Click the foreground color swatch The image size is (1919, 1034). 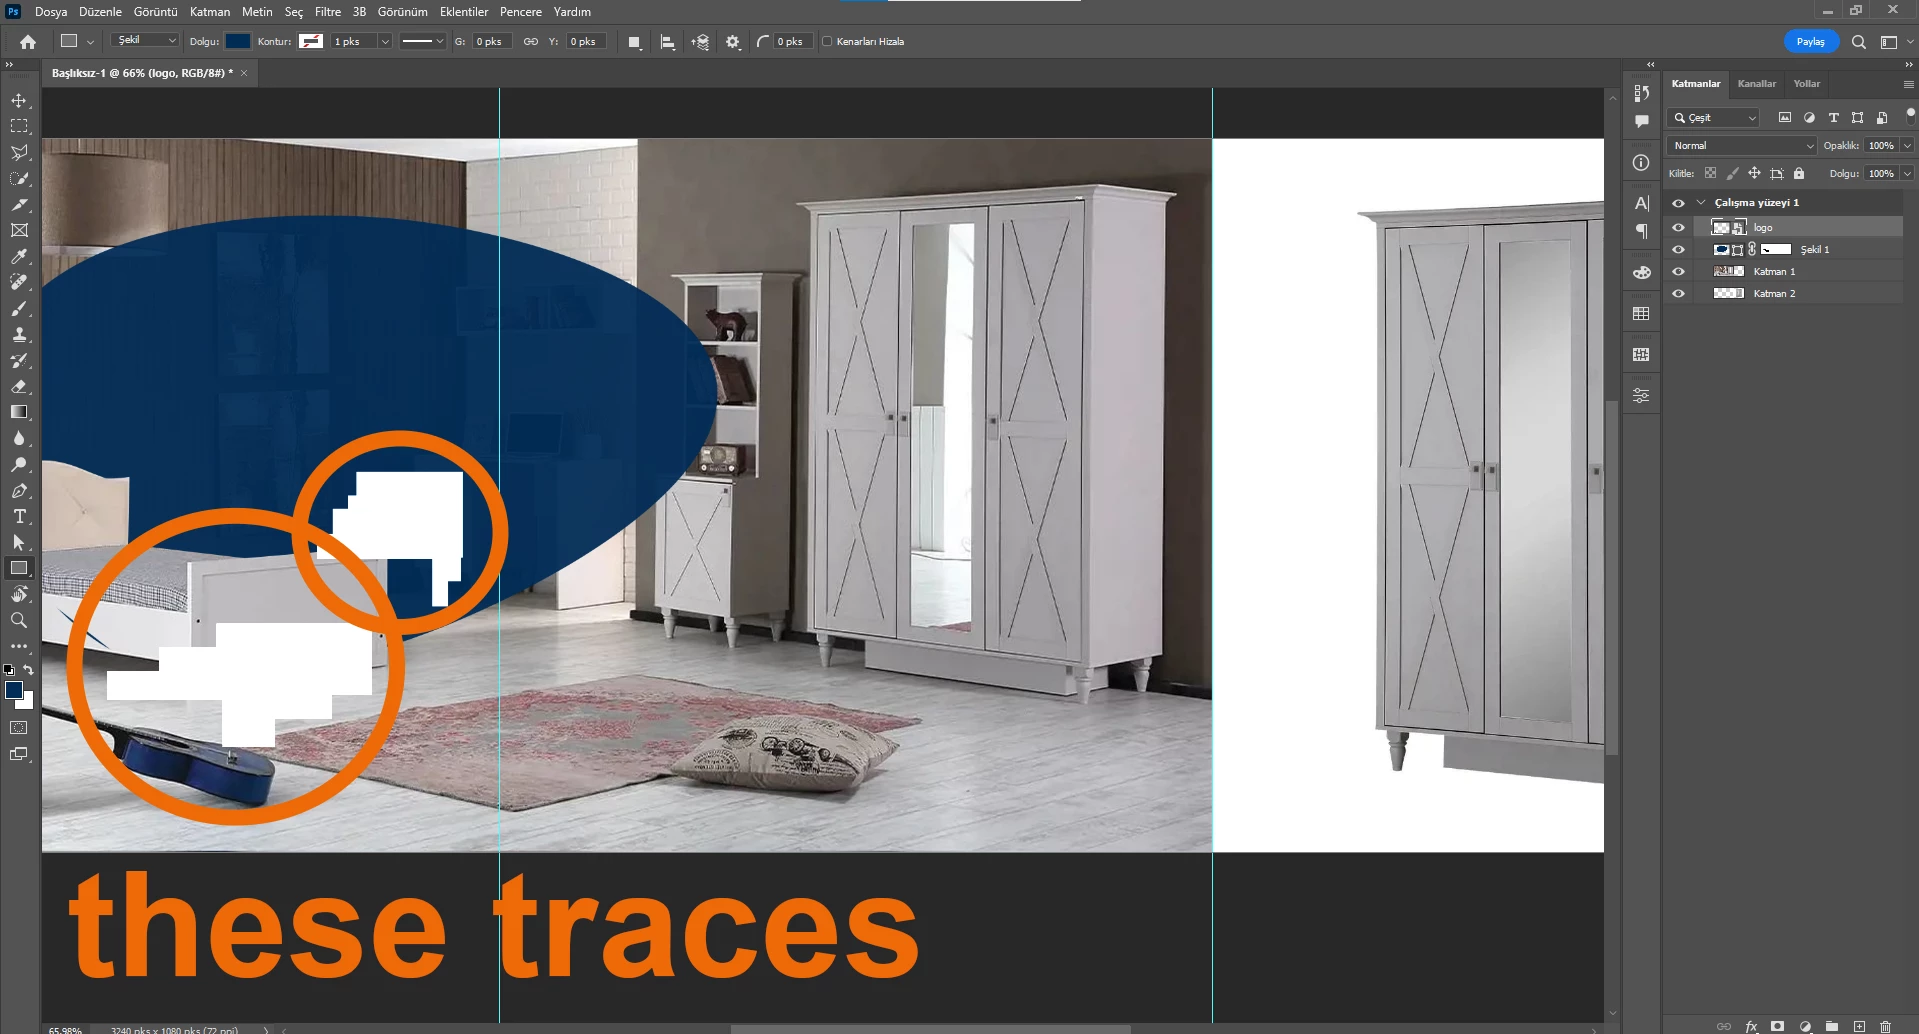click(x=14, y=690)
